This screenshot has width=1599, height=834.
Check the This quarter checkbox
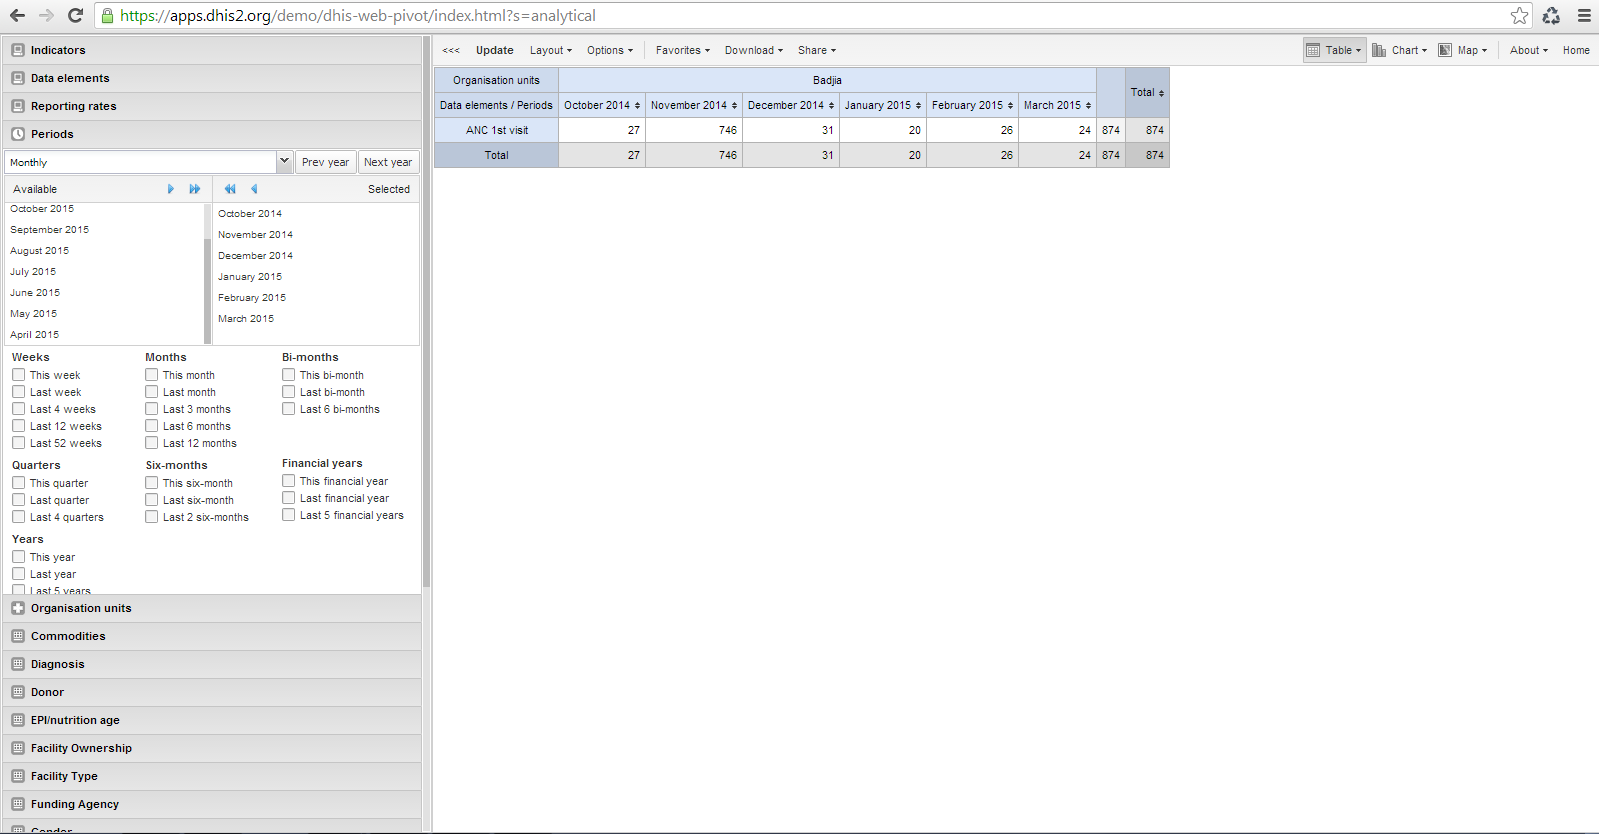[19, 483]
